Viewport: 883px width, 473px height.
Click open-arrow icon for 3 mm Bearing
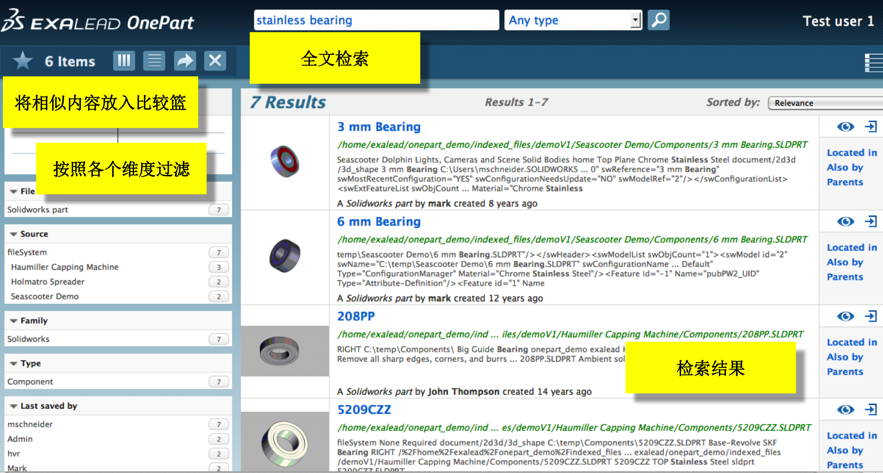pos(870,127)
